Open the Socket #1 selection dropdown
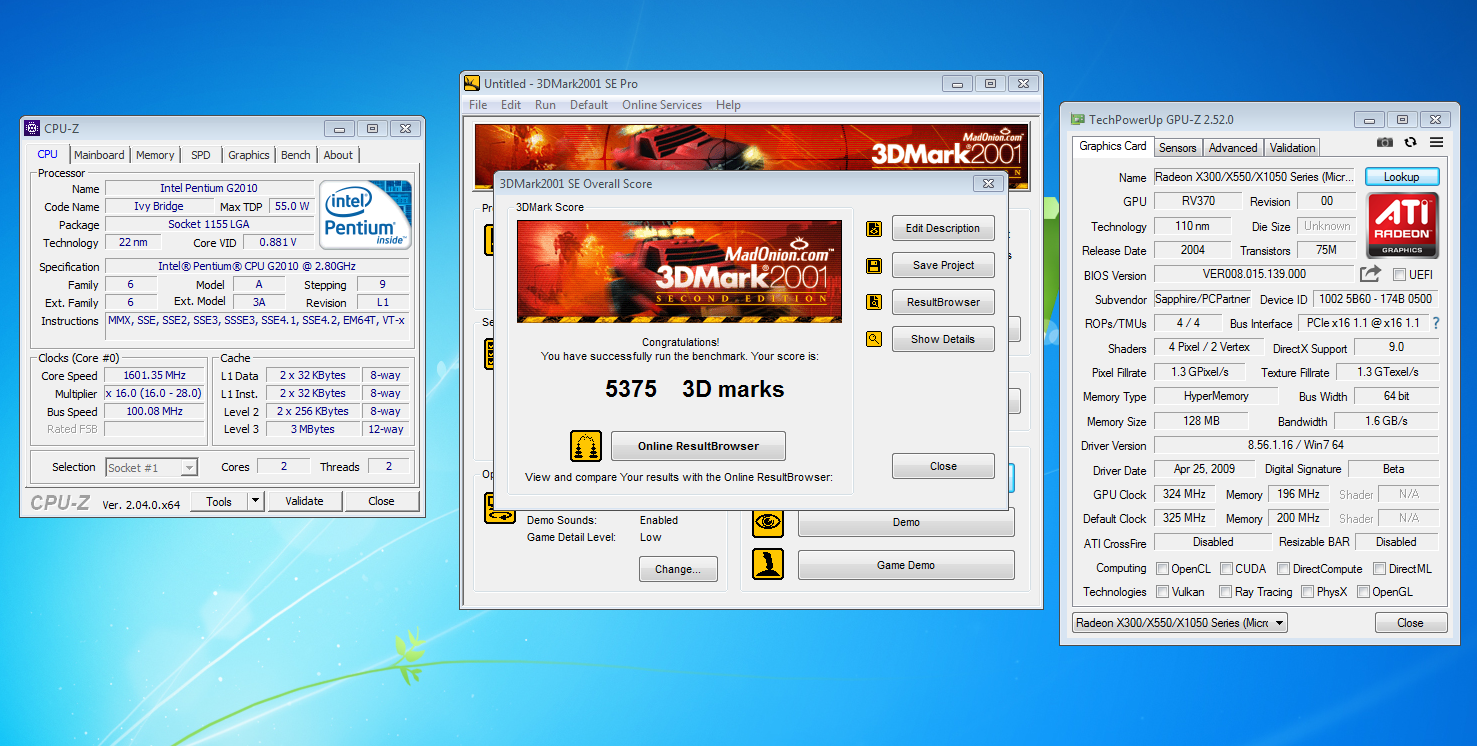Image resolution: width=1477 pixels, height=746 pixels. click(151, 468)
